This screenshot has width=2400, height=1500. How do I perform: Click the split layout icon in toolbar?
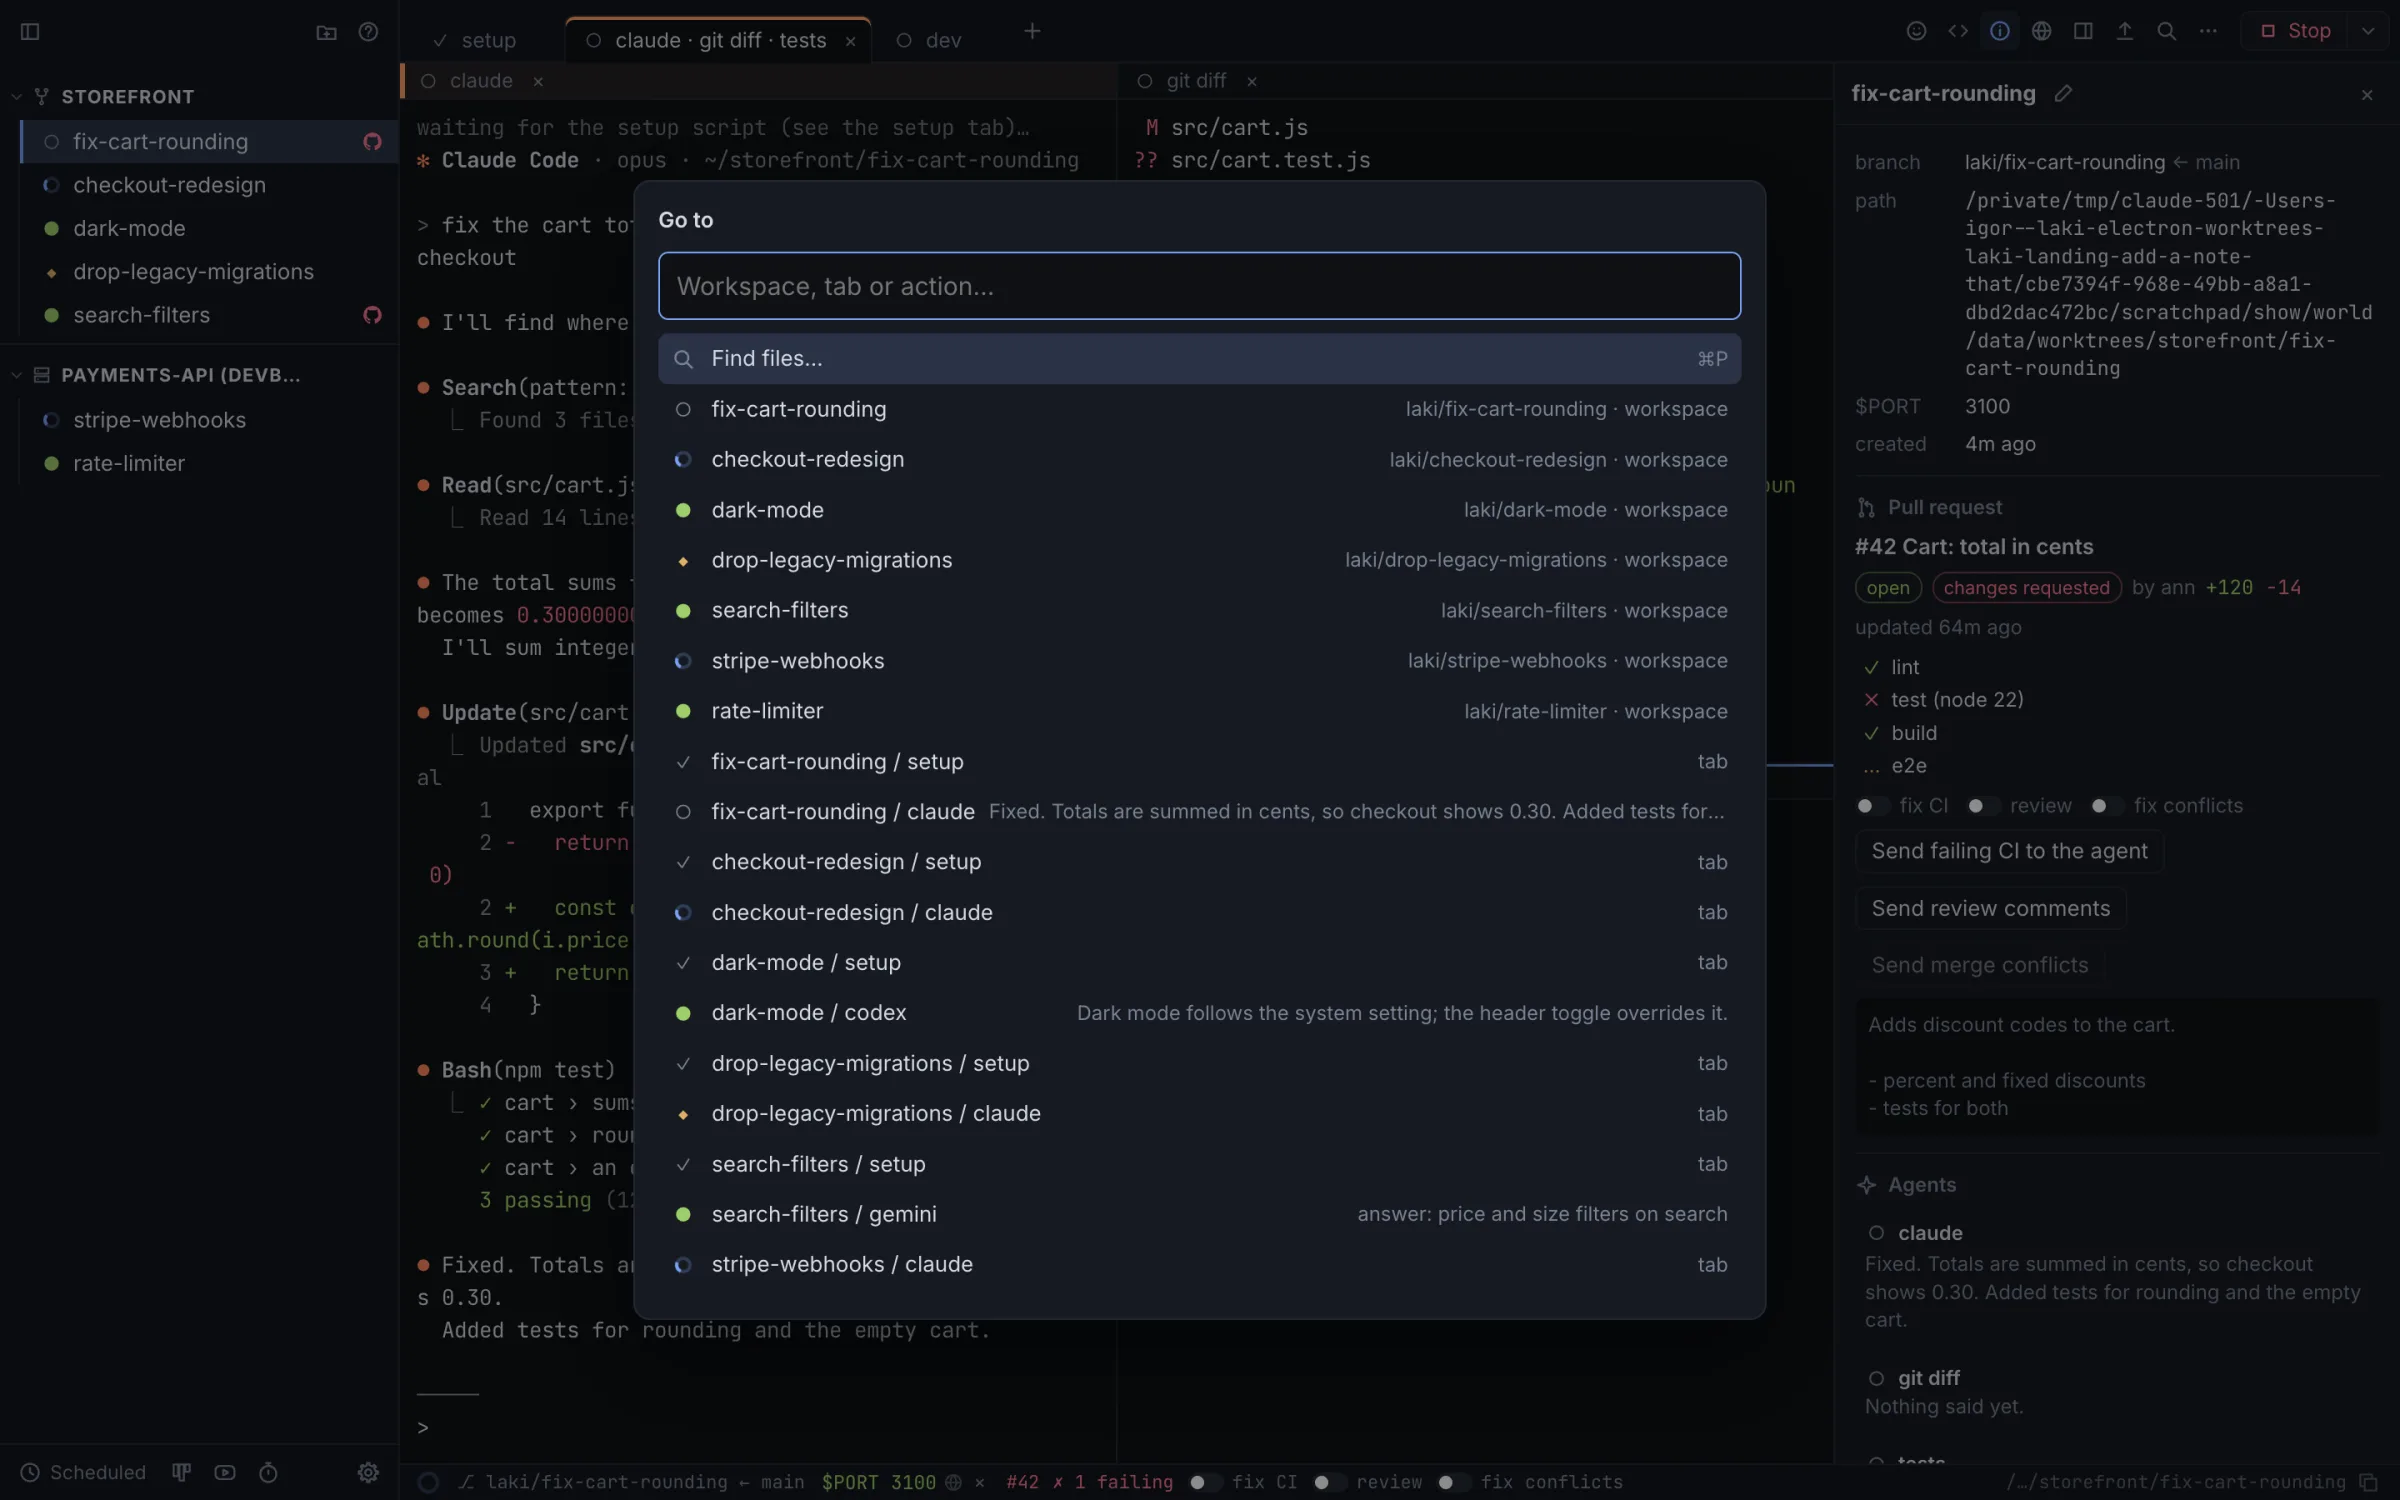point(2083,31)
